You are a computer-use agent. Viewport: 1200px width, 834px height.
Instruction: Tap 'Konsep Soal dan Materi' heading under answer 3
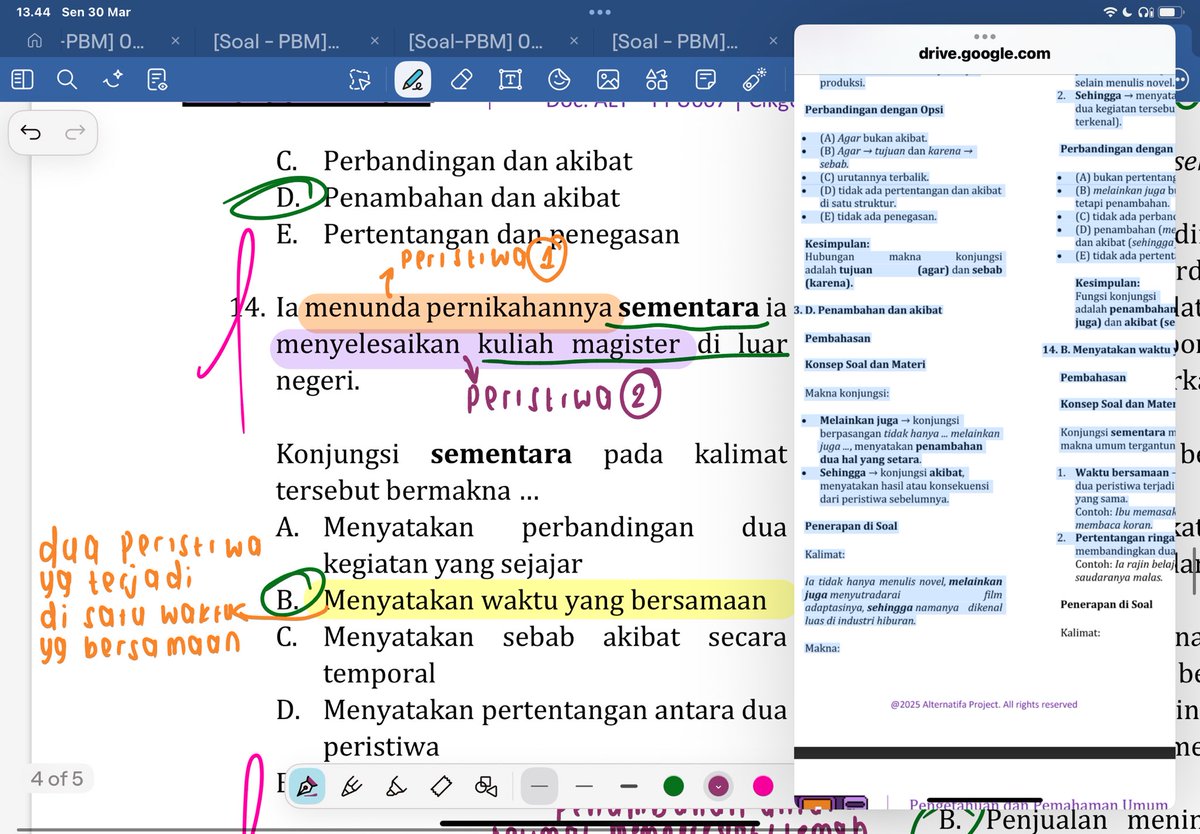point(865,364)
